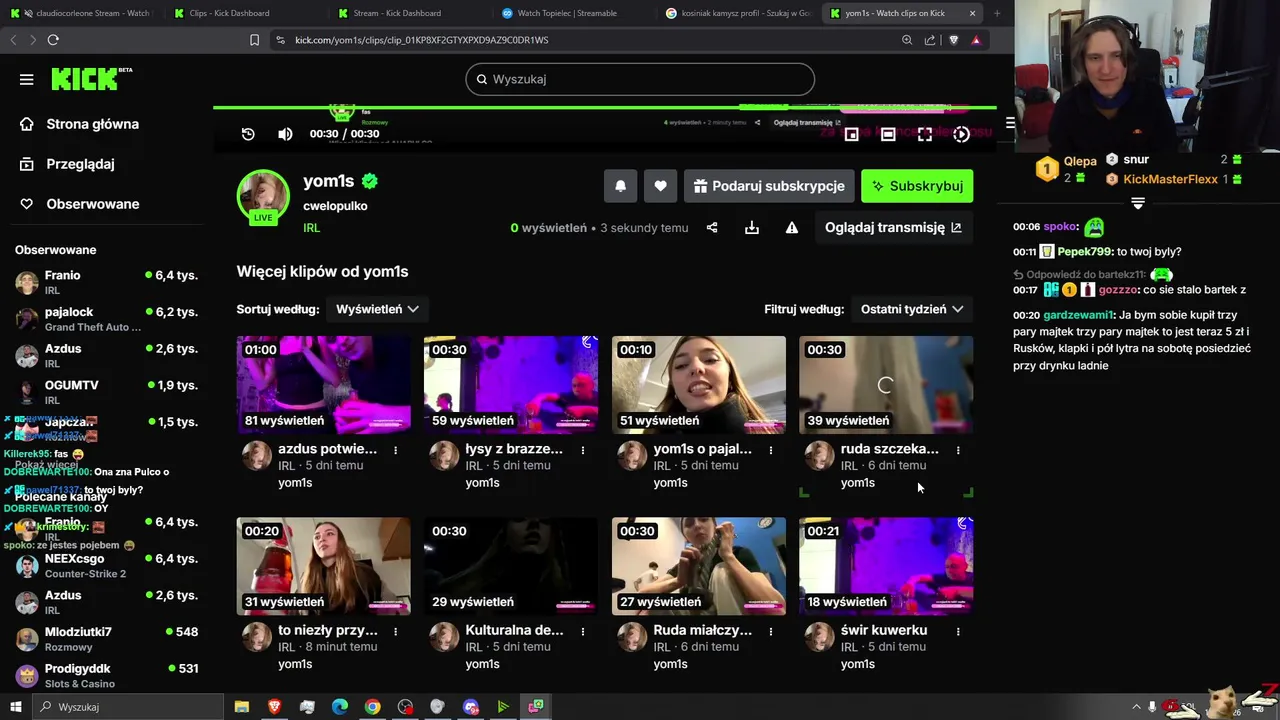Open the azdus potwie... clip thumbnail
The height and width of the screenshot is (720, 1280).
[x=323, y=385]
